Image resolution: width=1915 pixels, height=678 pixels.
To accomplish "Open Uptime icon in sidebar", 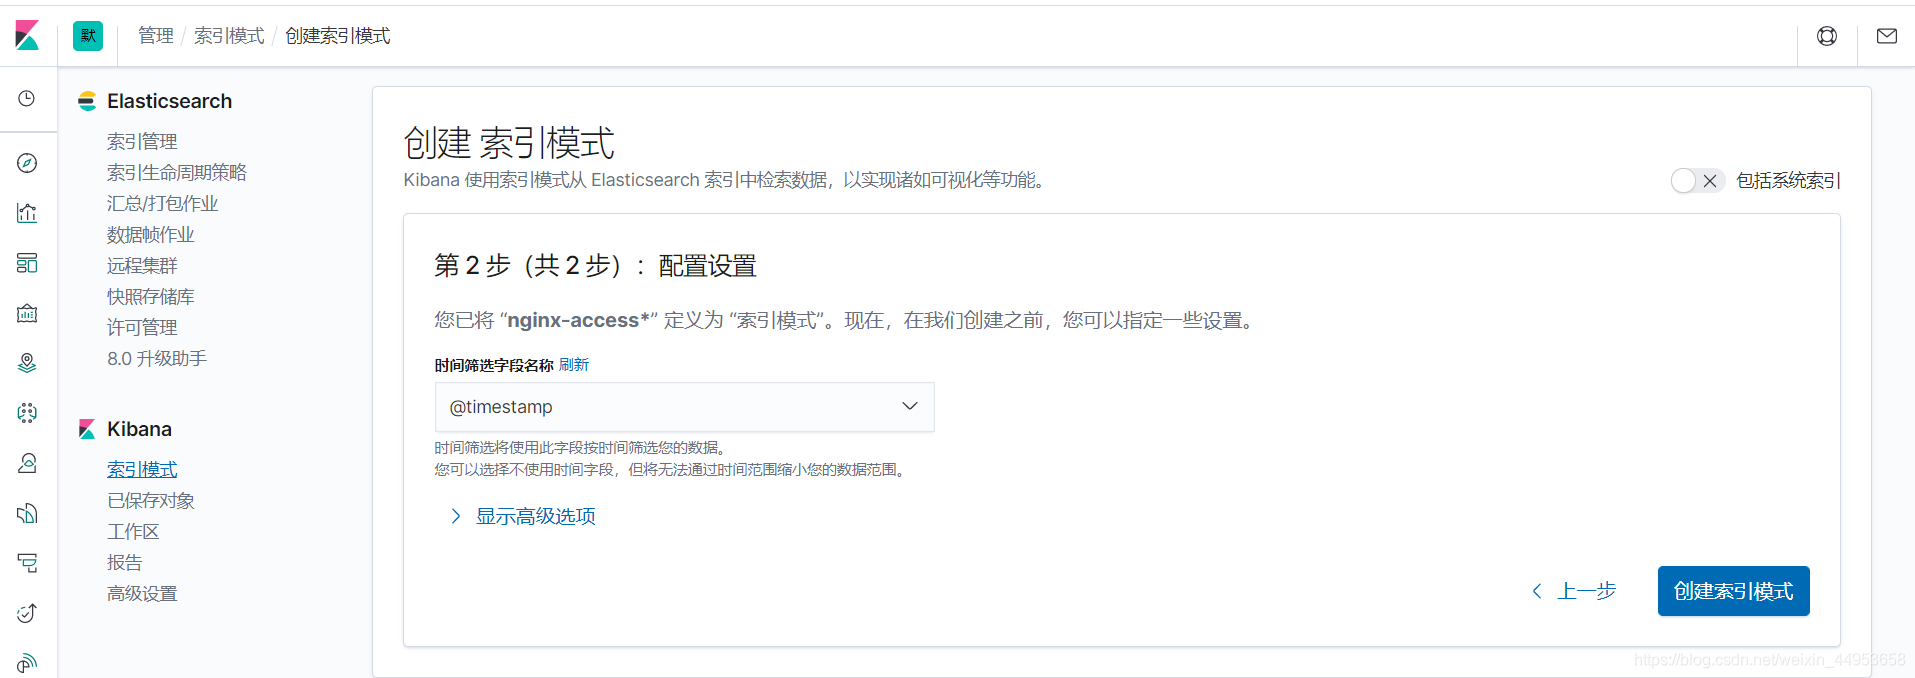I will [x=27, y=613].
